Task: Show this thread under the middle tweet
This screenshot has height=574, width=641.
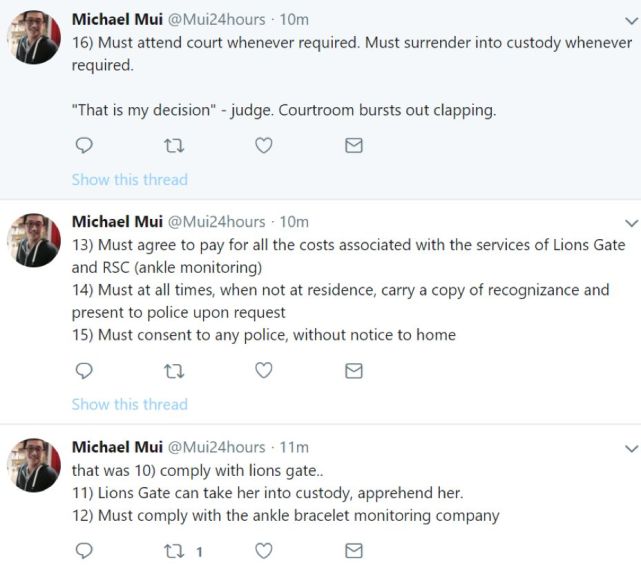Action: 129,405
